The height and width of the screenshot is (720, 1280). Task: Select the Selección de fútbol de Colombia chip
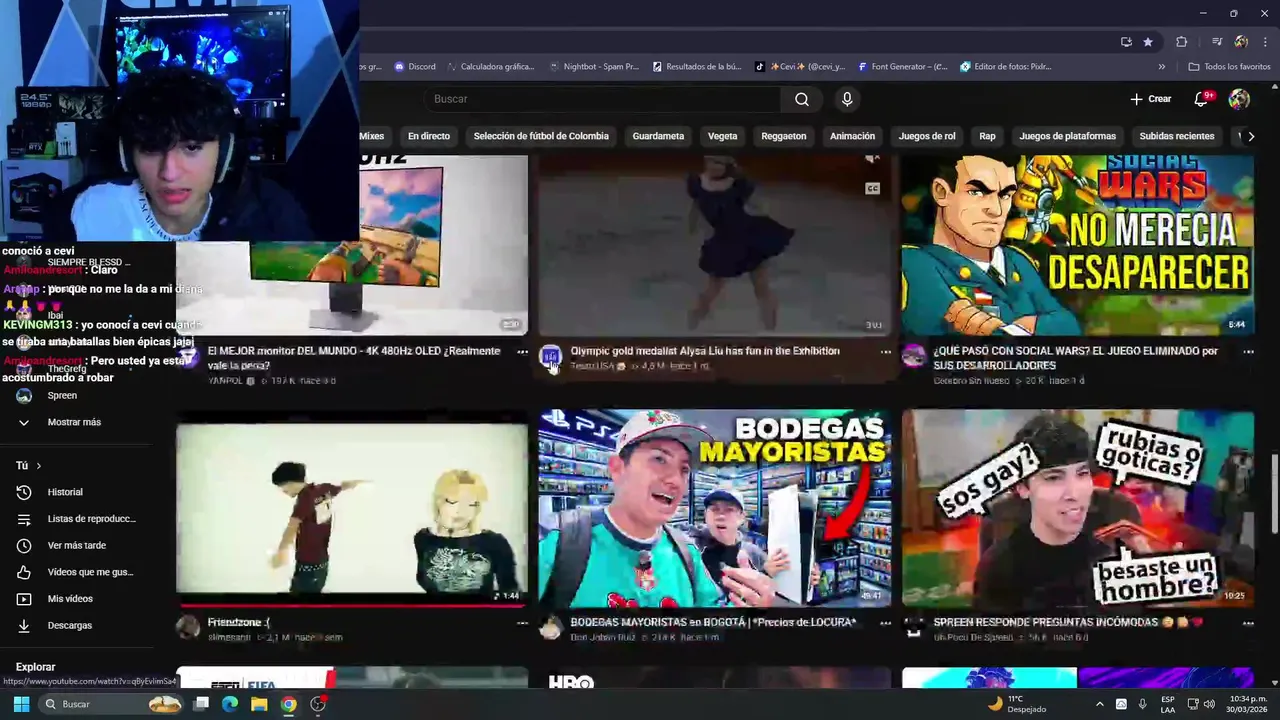click(x=541, y=136)
